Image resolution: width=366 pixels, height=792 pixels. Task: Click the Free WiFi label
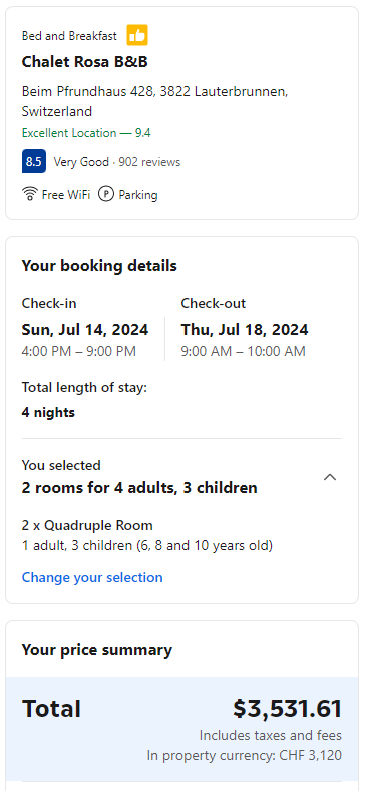point(66,195)
